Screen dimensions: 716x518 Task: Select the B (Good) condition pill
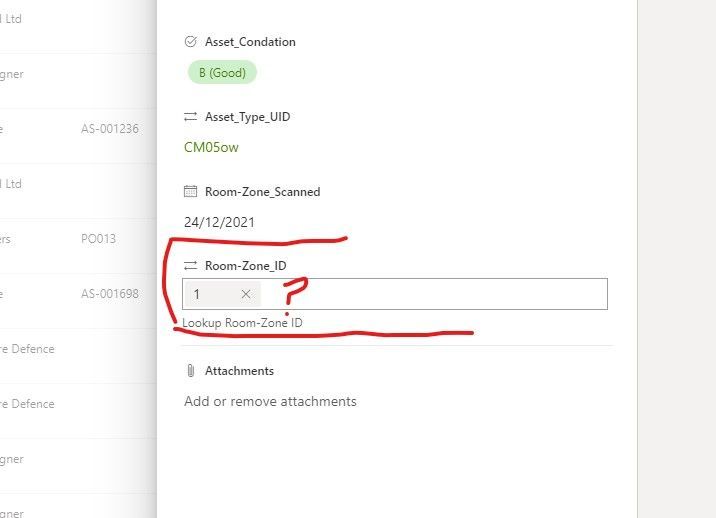click(x=222, y=72)
